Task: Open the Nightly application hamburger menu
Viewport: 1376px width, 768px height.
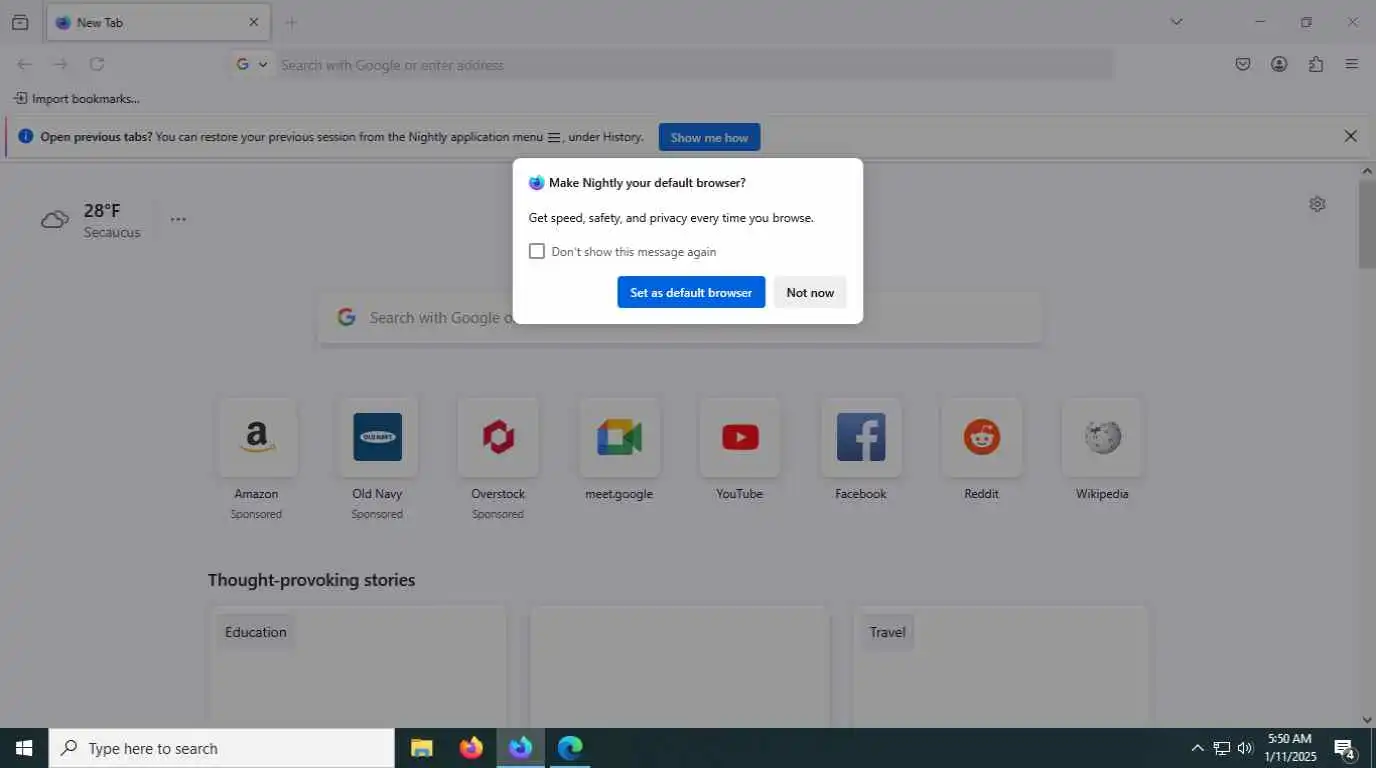Action: [x=1352, y=64]
